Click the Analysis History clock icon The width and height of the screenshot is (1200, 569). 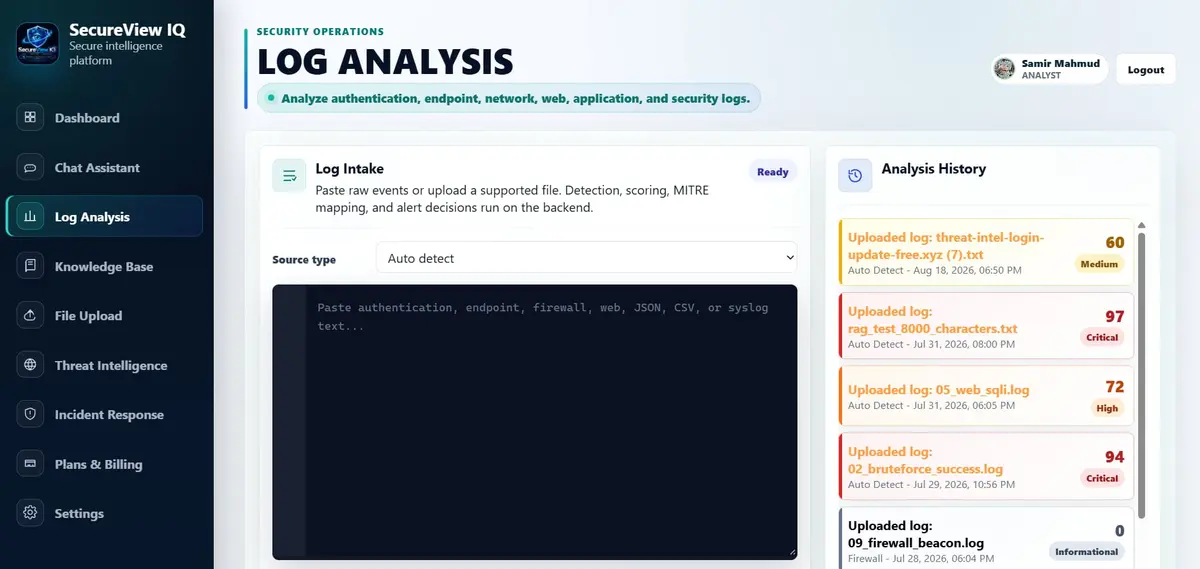point(855,175)
